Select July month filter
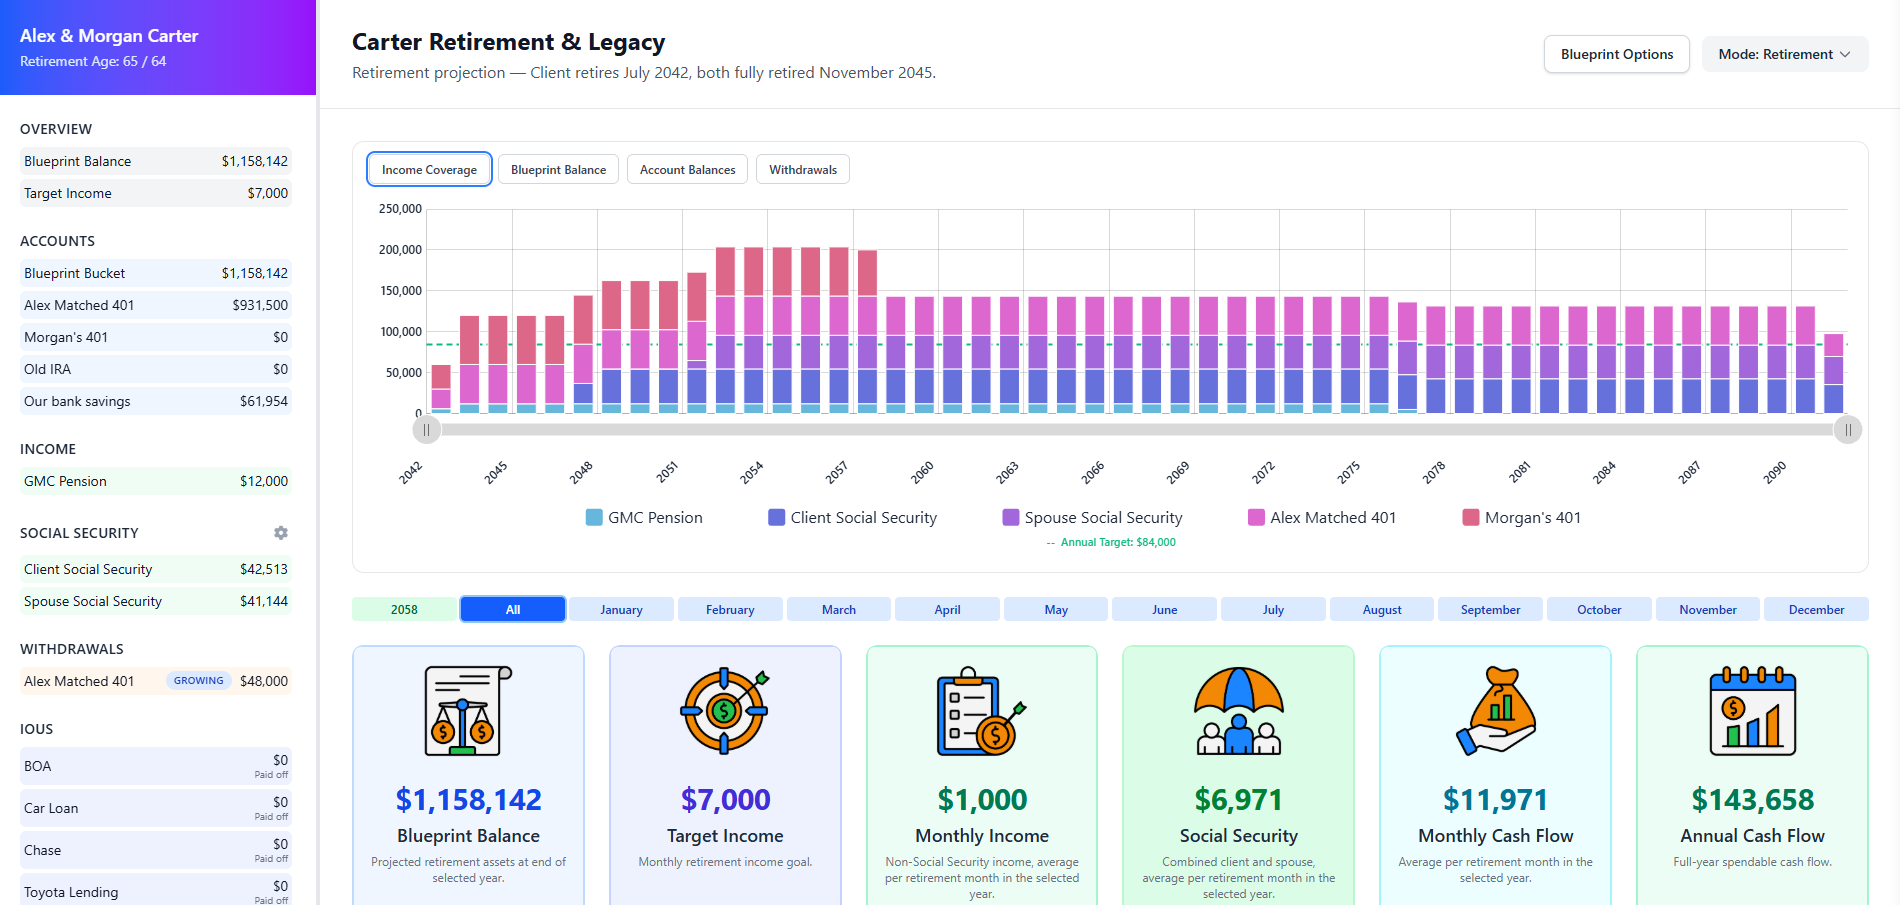This screenshot has height=905, width=1900. point(1273,609)
